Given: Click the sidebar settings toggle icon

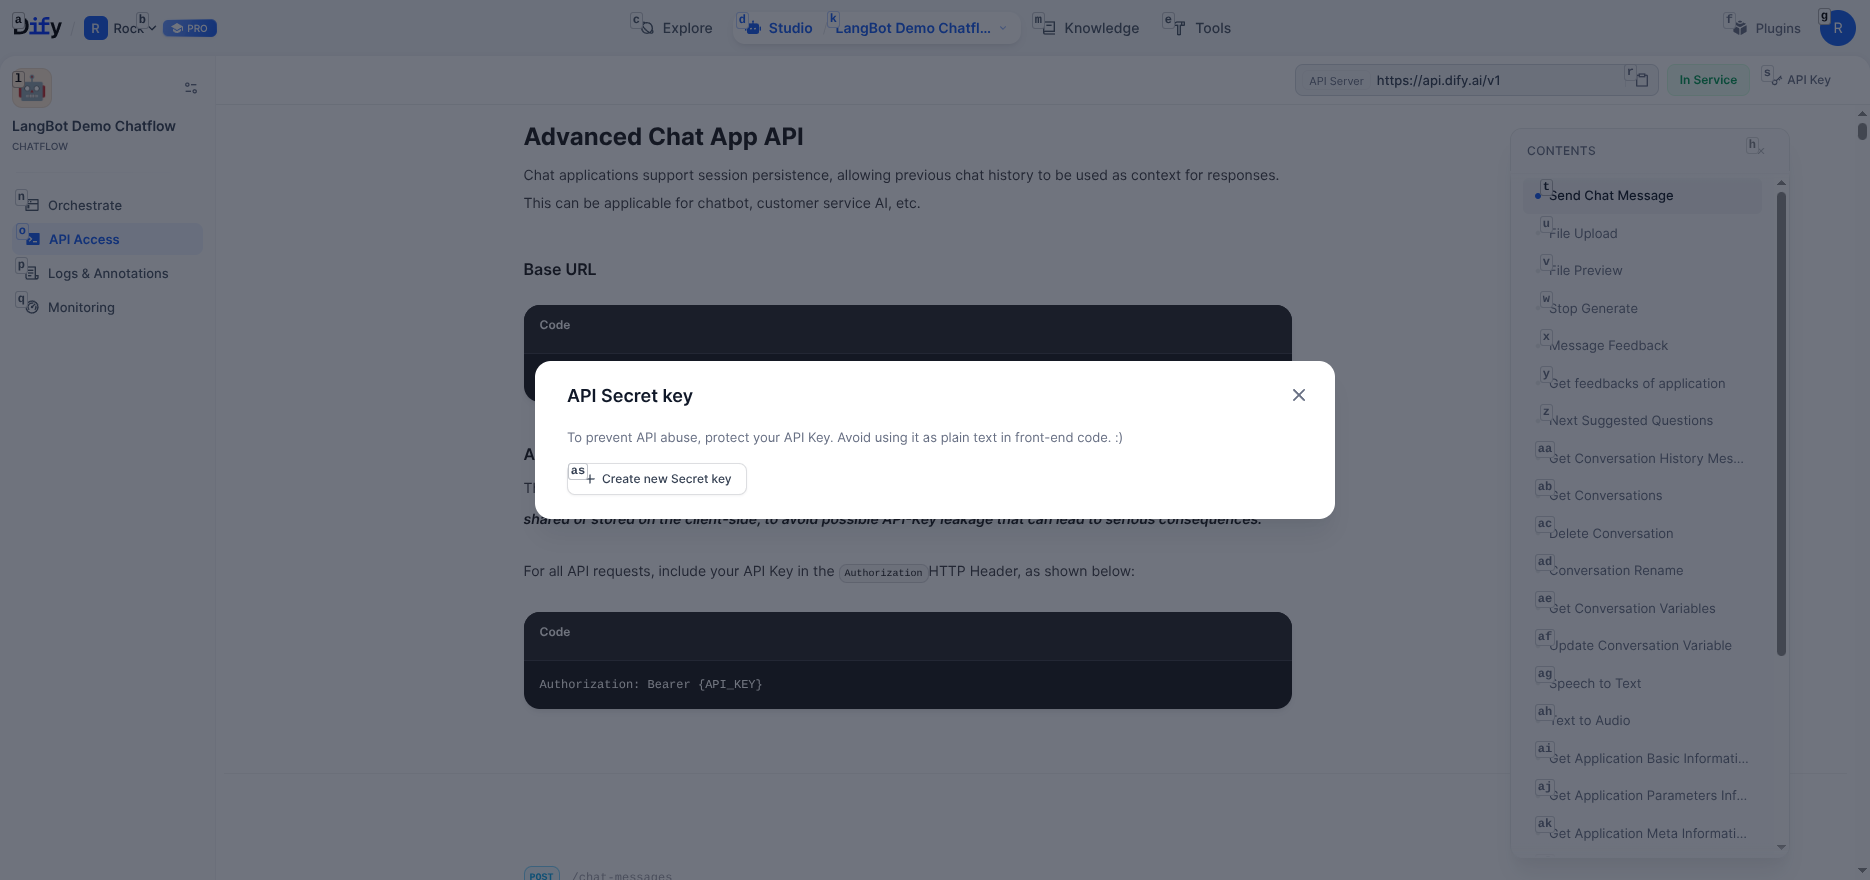Looking at the screenshot, I should tap(191, 88).
